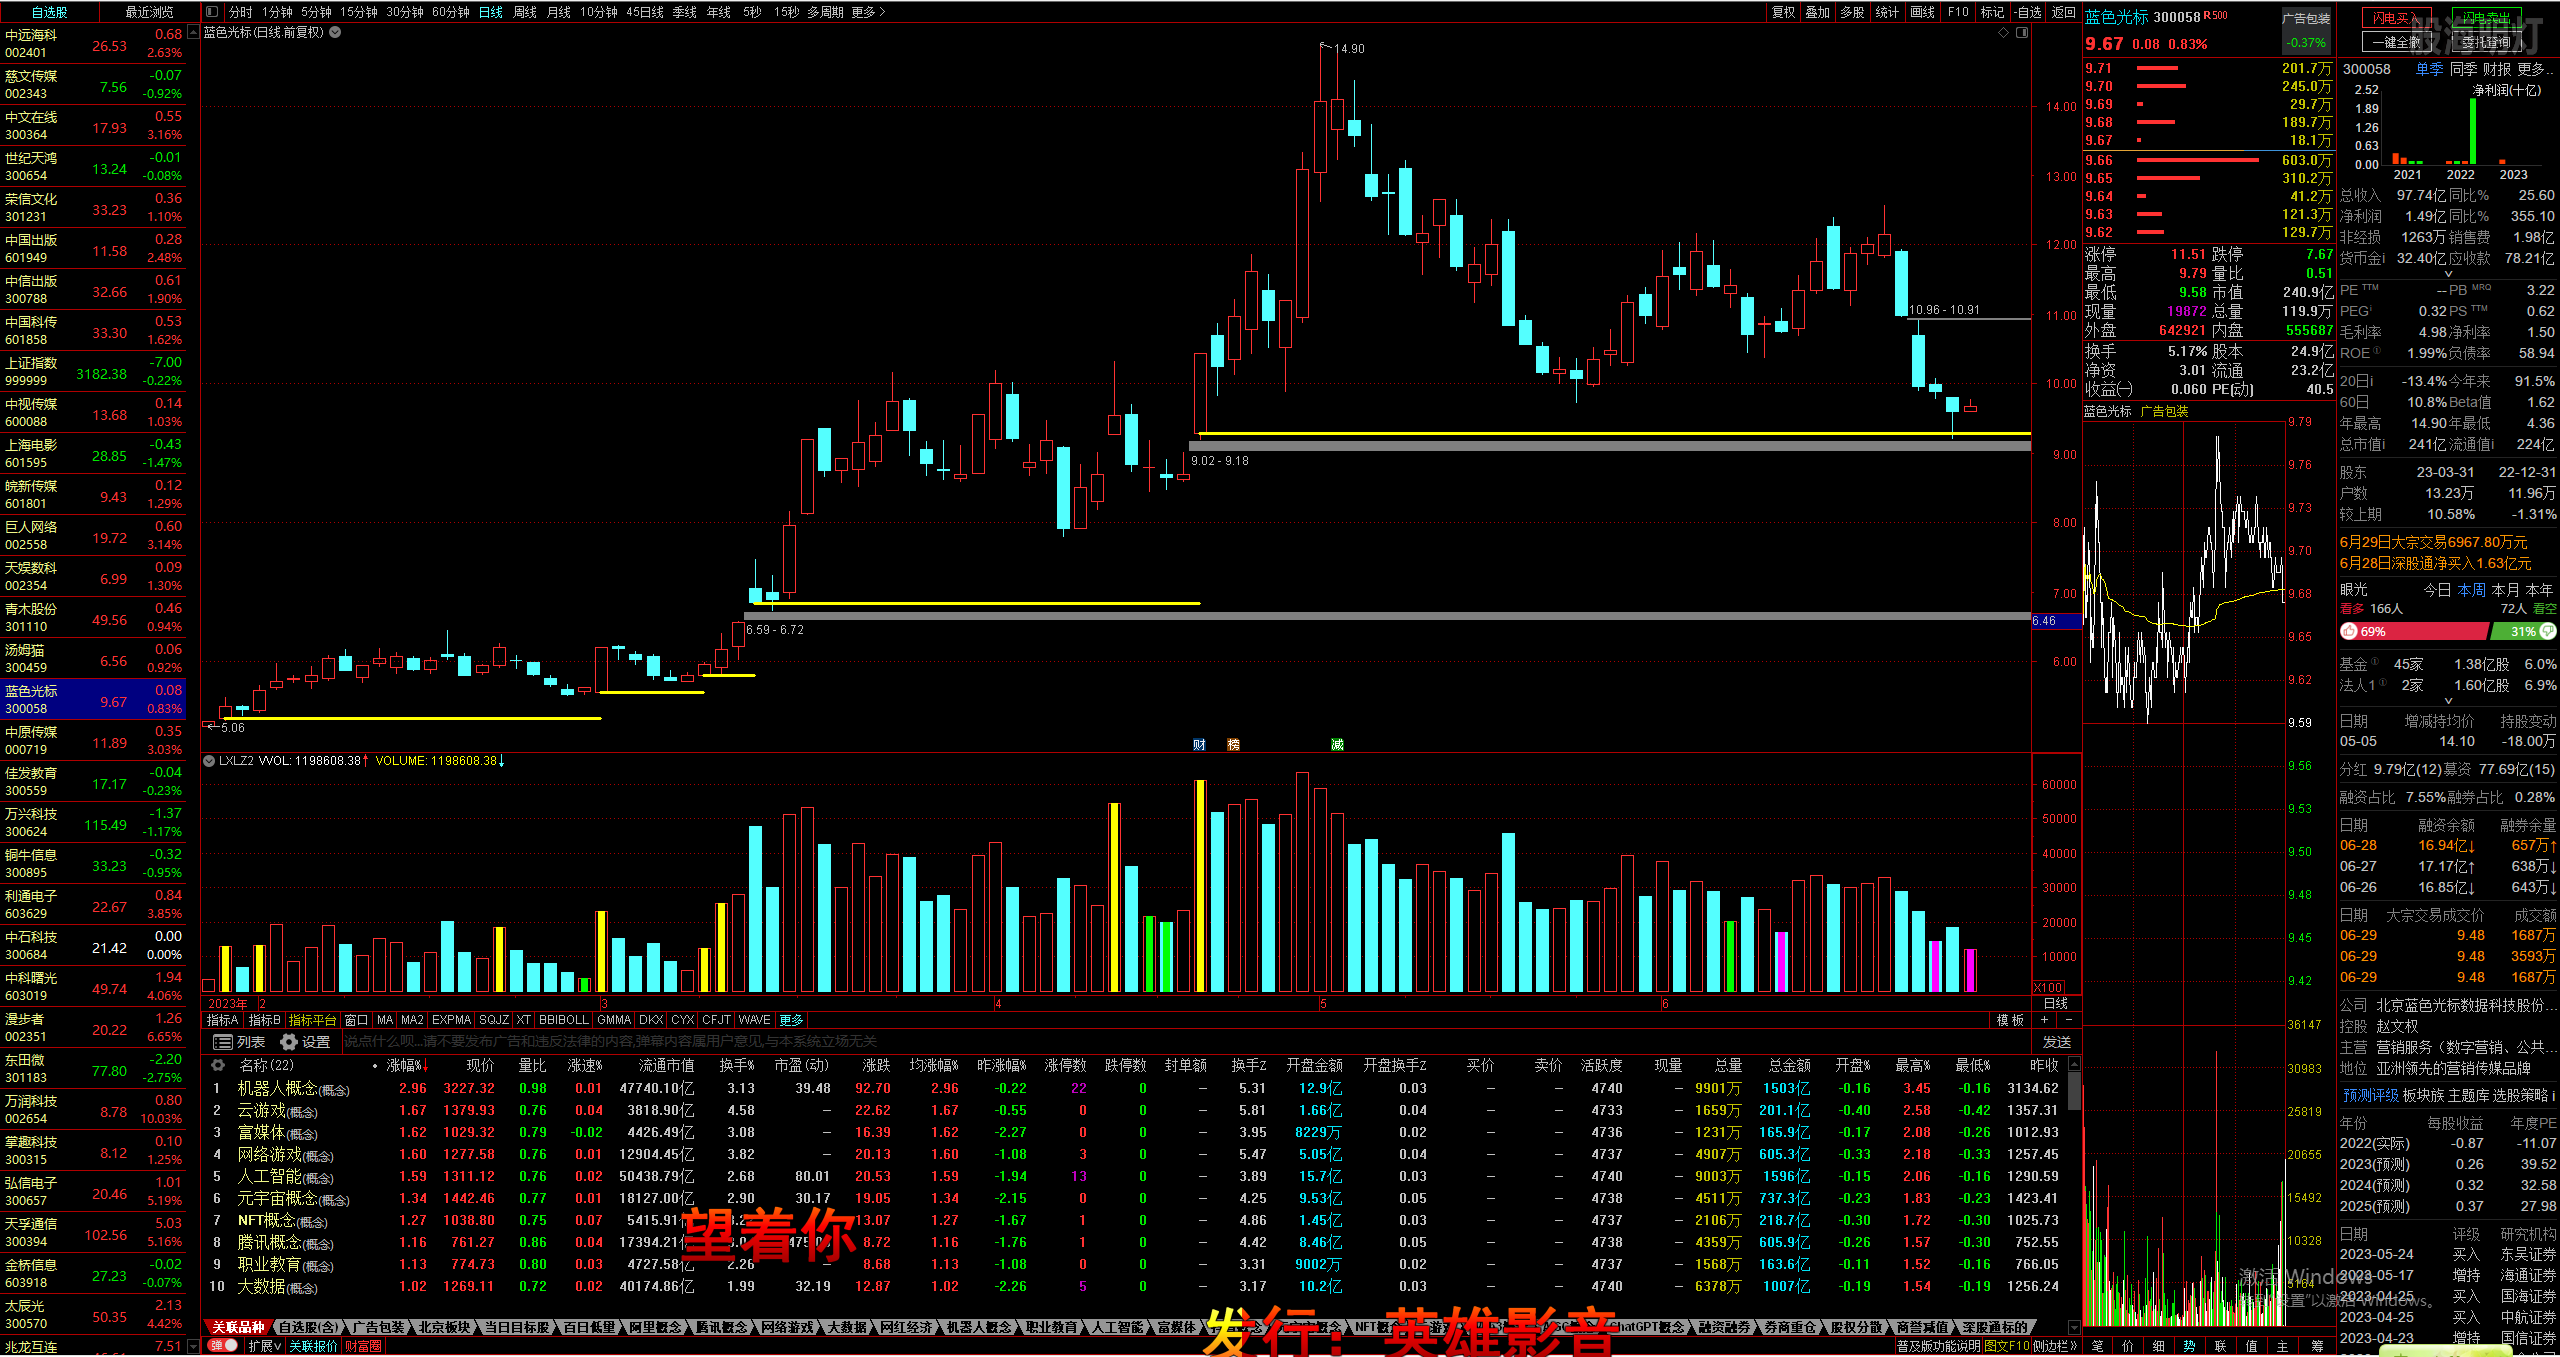Switch to the 分时 chart period
This screenshot has height=1357, width=2560.
pyautogui.click(x=241, y=12)
